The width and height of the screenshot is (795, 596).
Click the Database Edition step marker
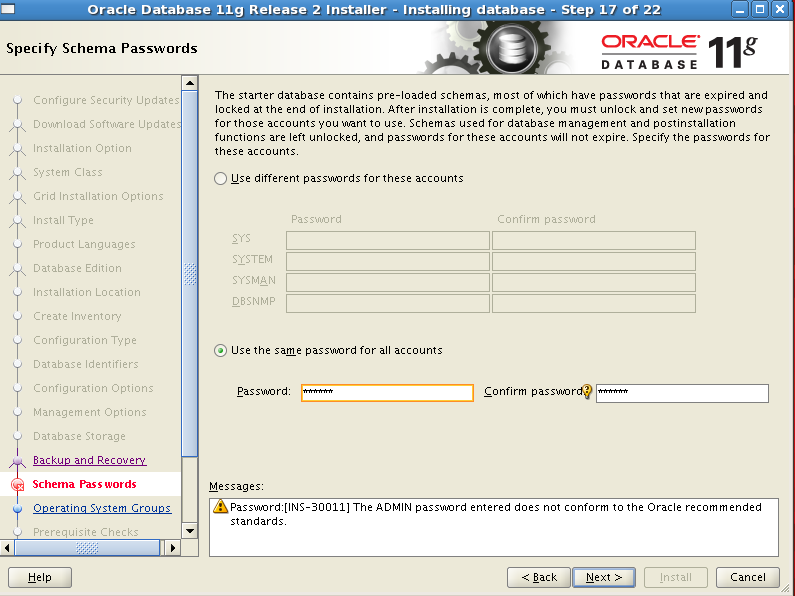pyautogui.click(x=18, y=269)
